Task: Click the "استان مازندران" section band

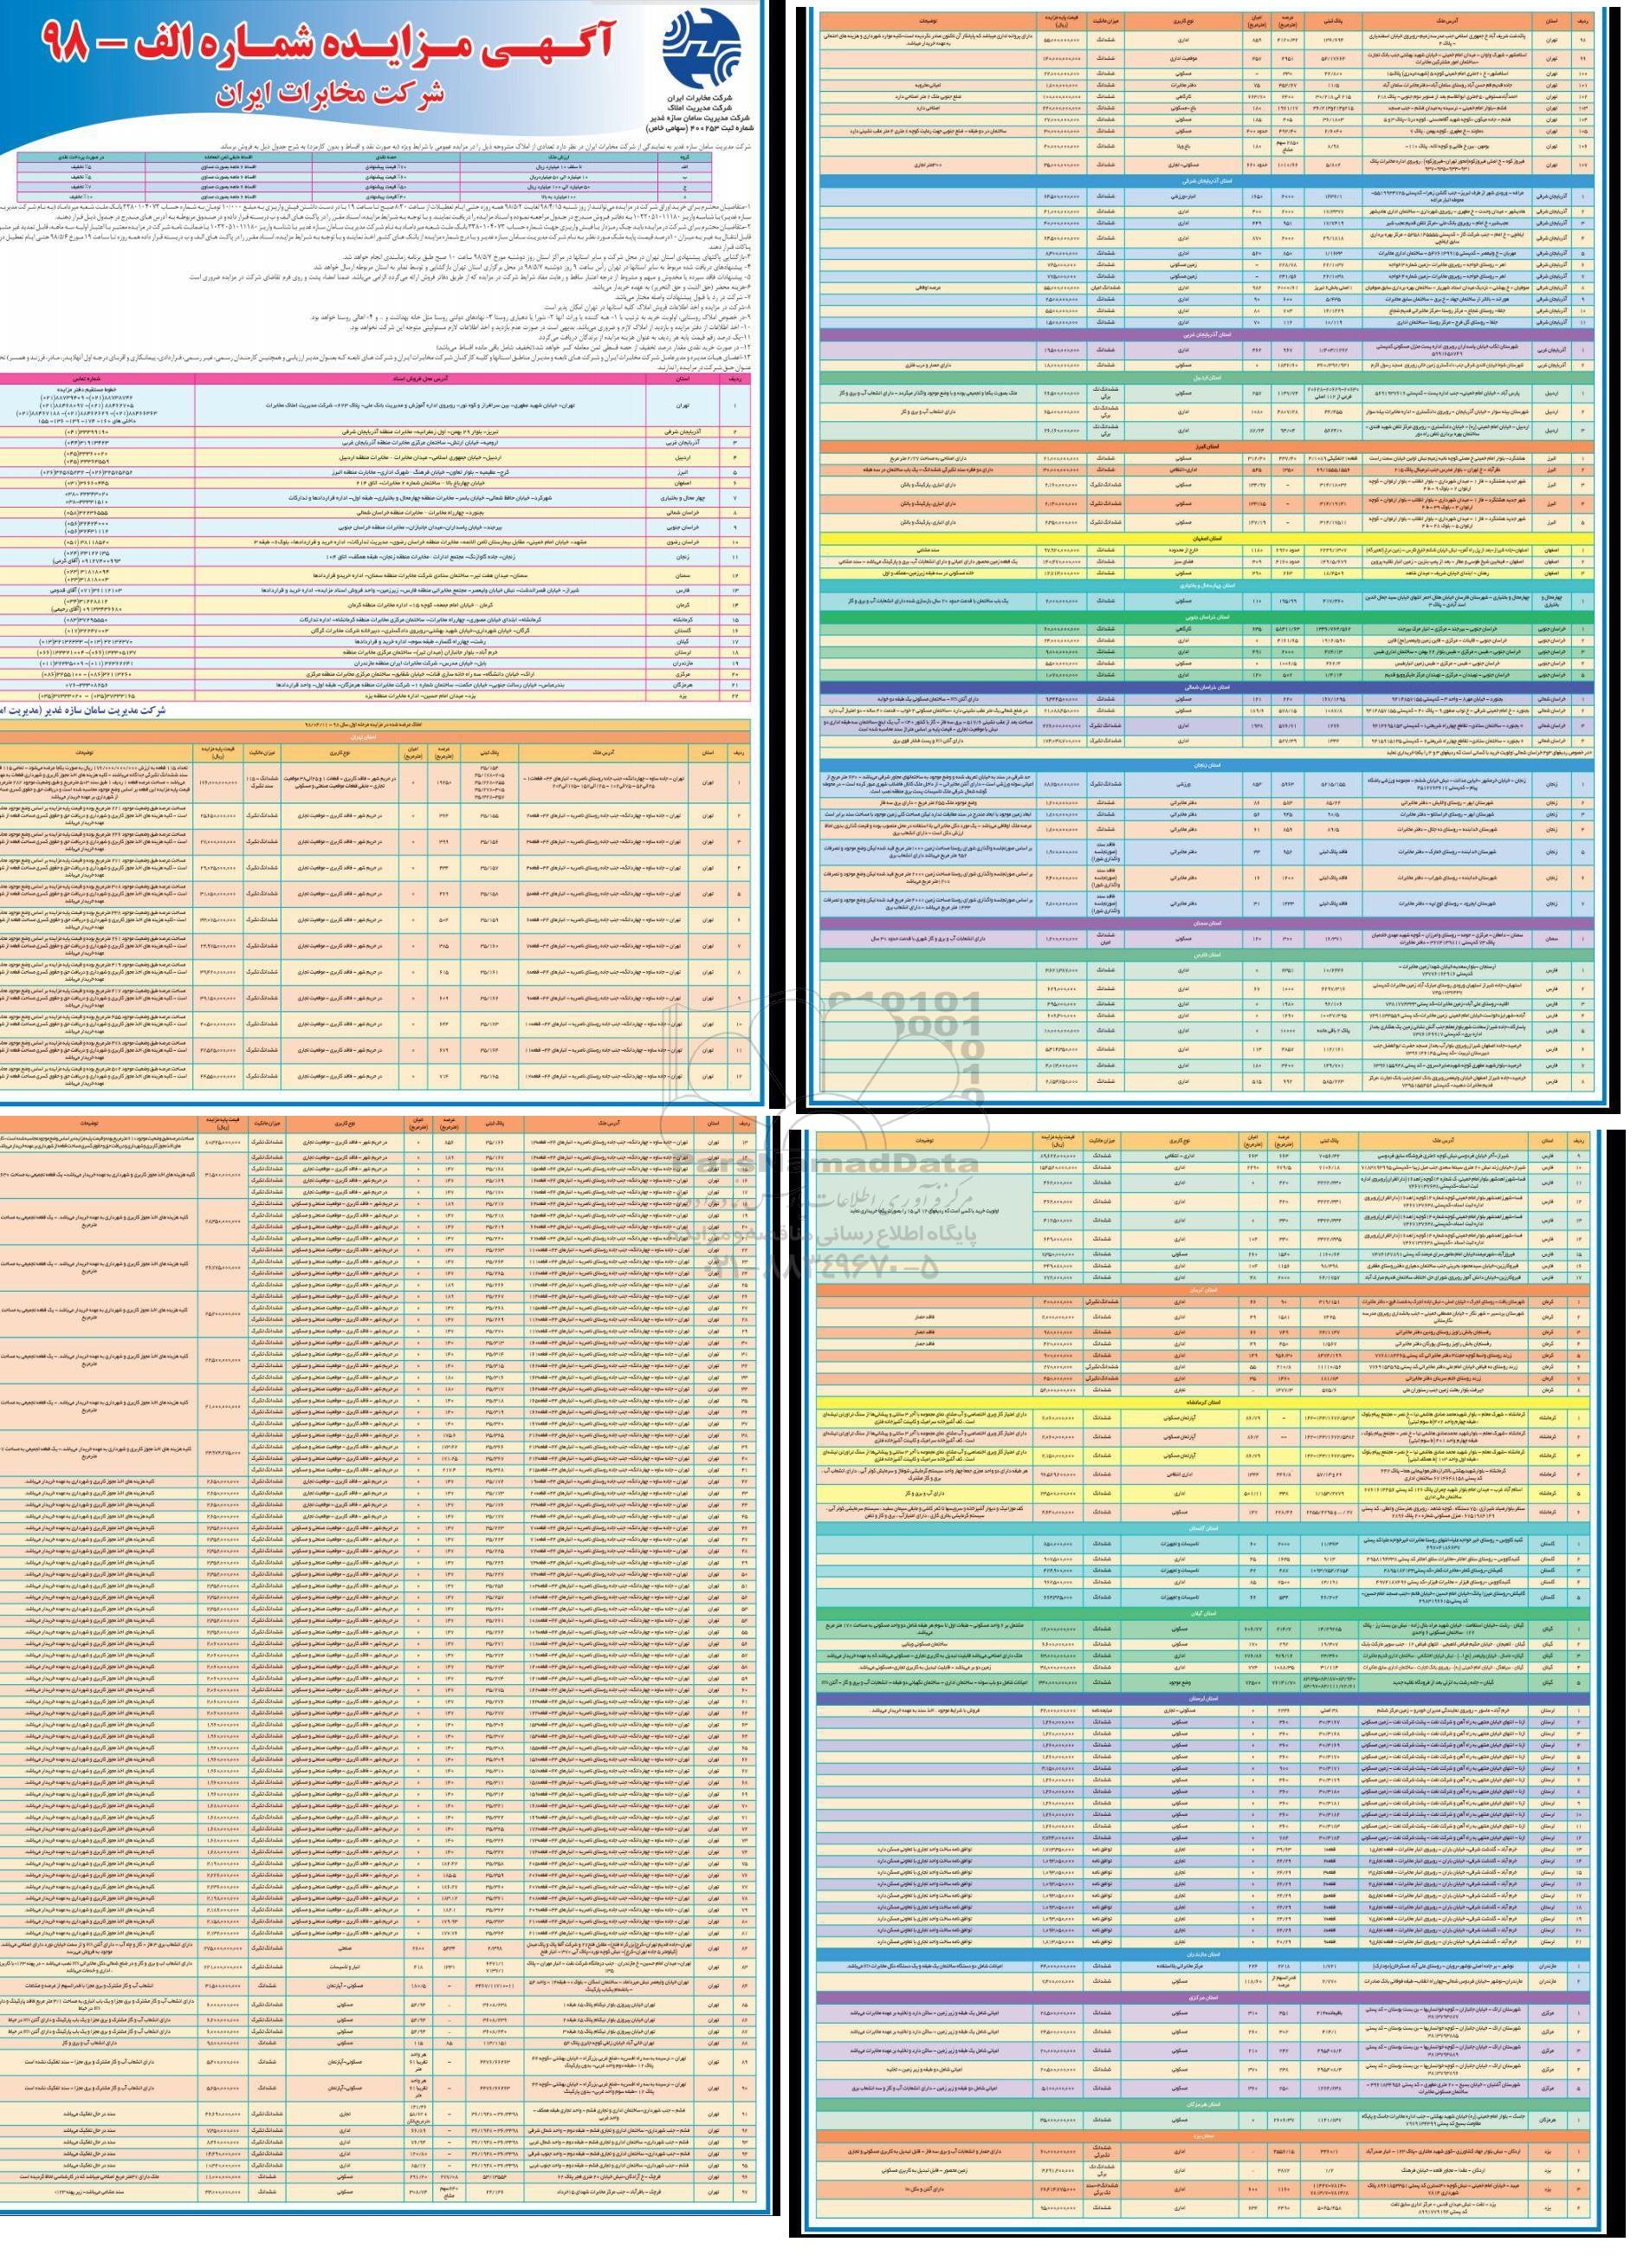Action: (1204, 1955)
